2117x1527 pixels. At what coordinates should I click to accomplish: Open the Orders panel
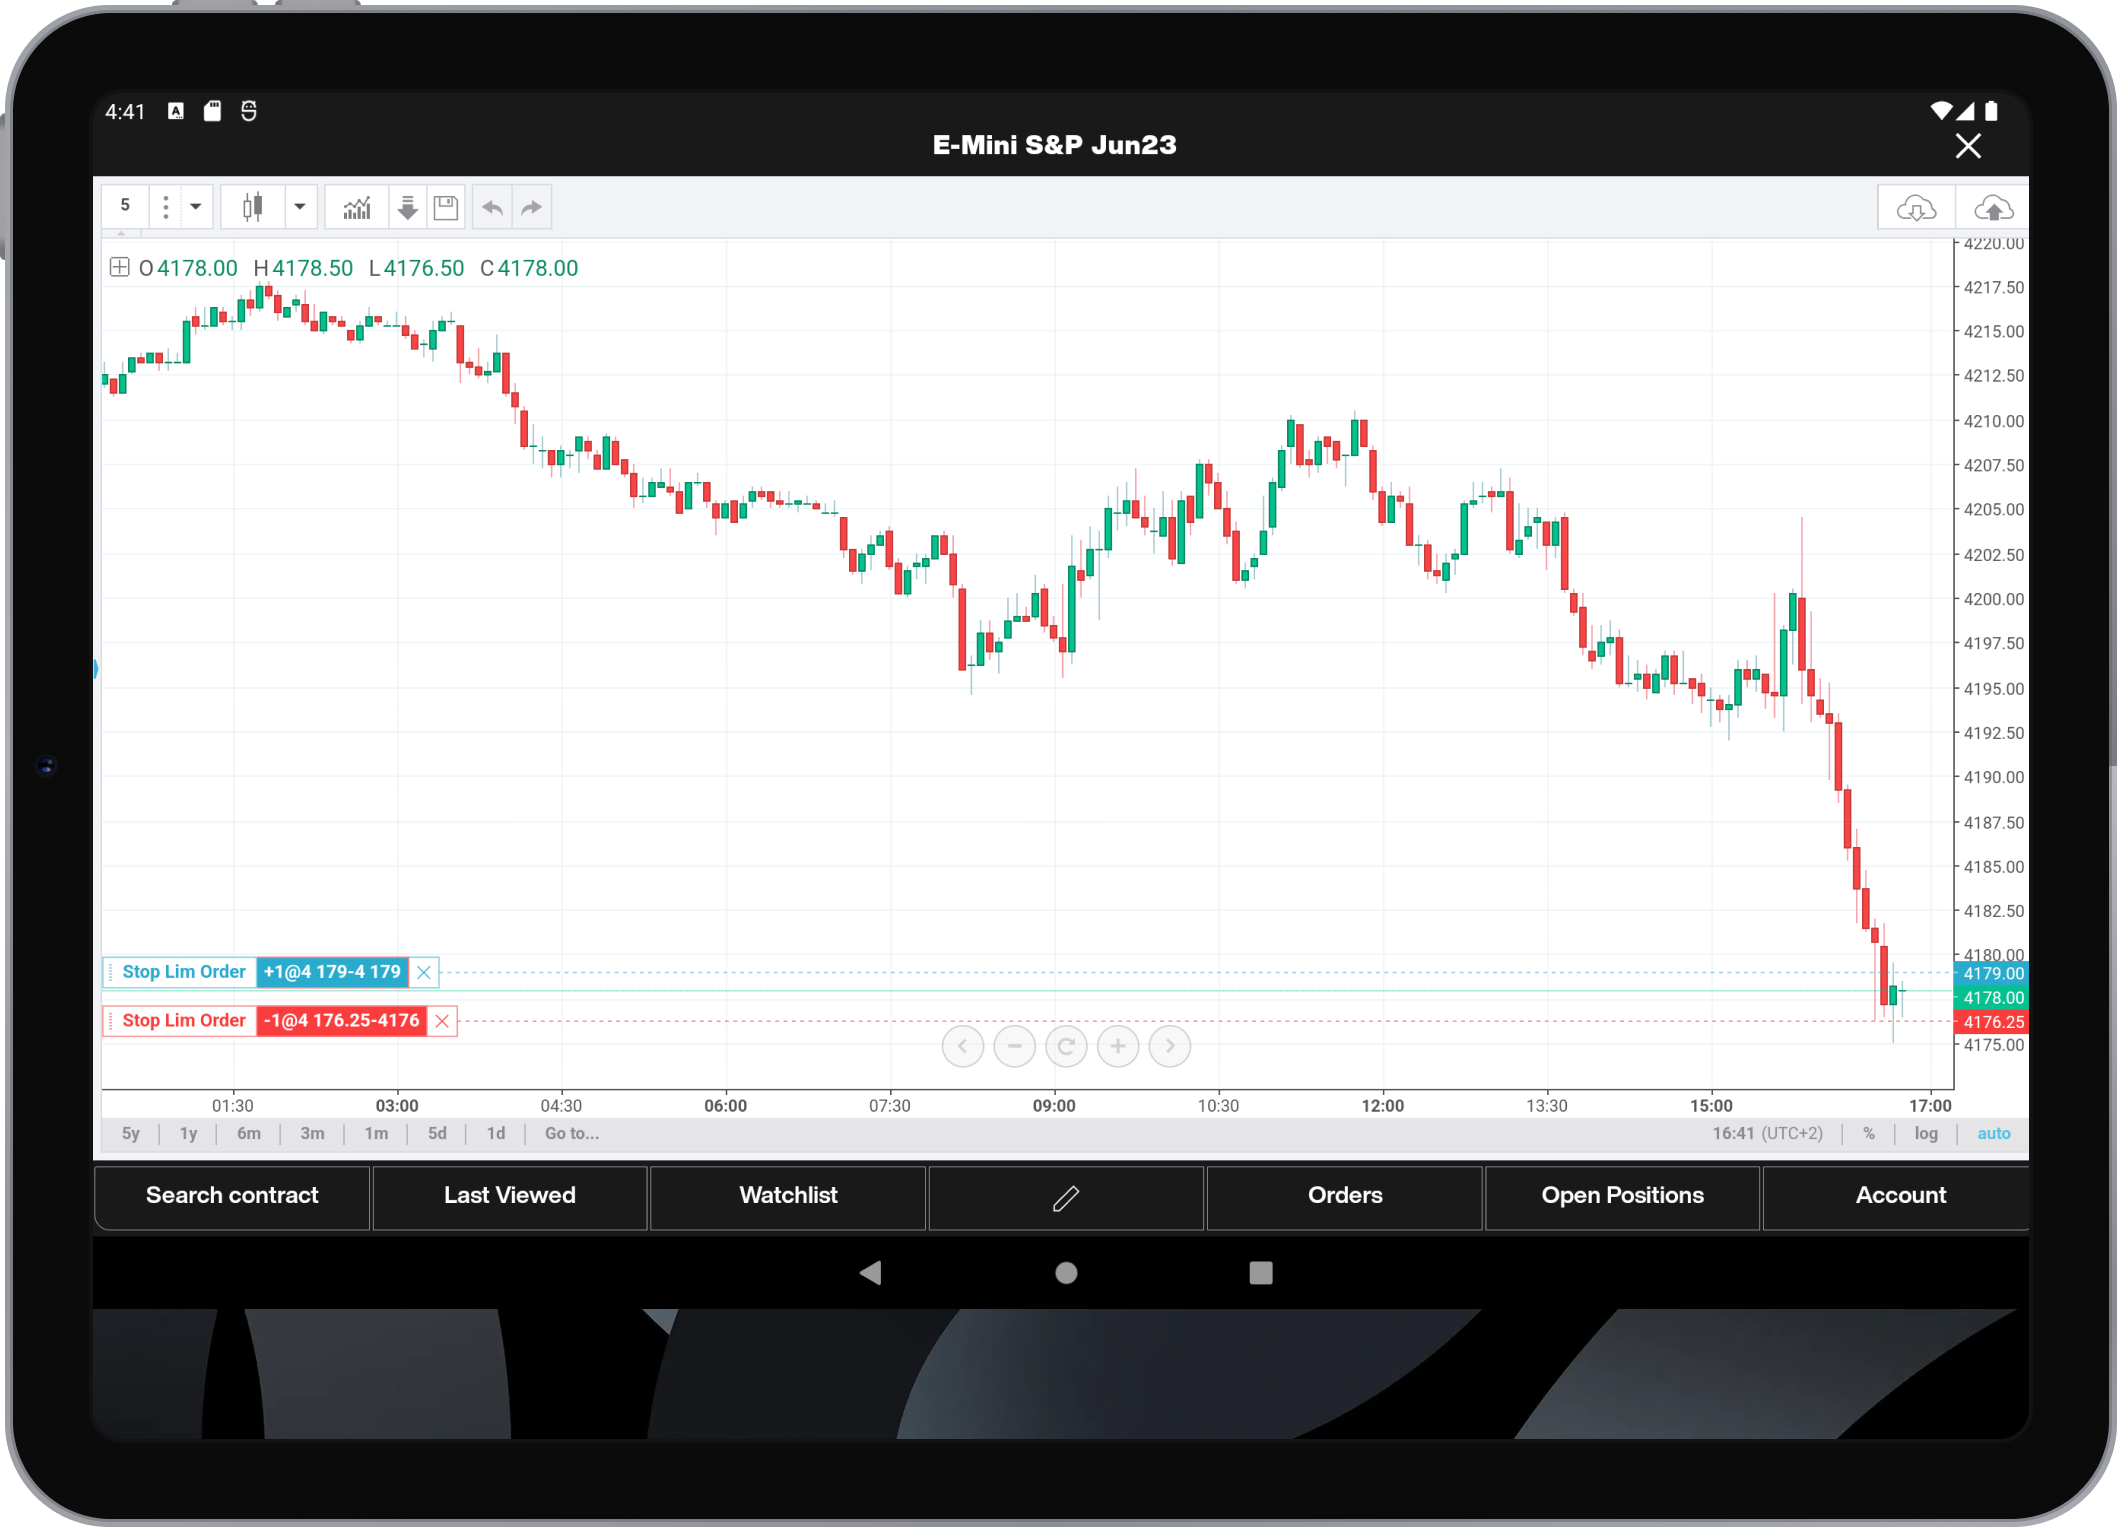[x=1345, y=1196]
